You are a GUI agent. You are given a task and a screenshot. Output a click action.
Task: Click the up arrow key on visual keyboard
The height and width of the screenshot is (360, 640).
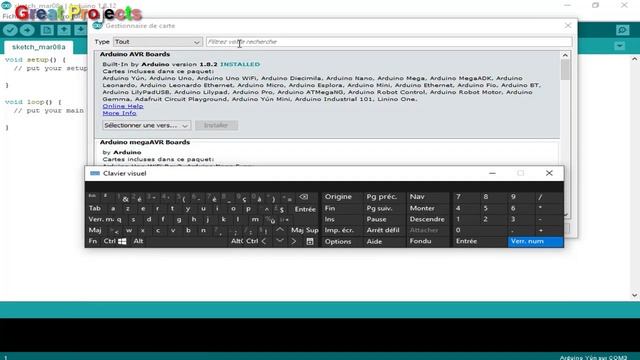(280, 230)
